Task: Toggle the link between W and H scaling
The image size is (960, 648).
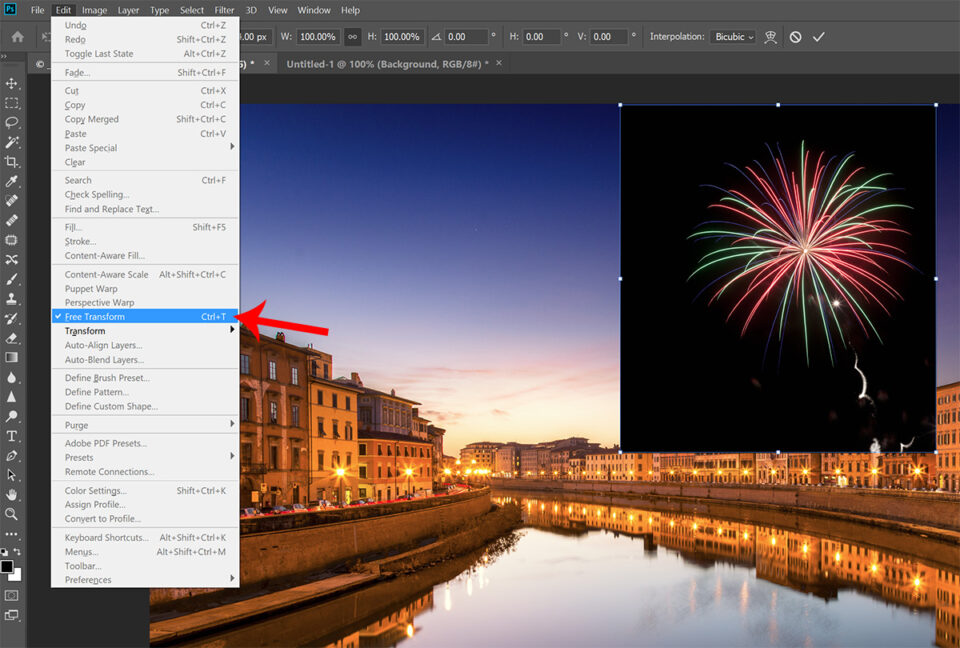Action: pos(351,36)
